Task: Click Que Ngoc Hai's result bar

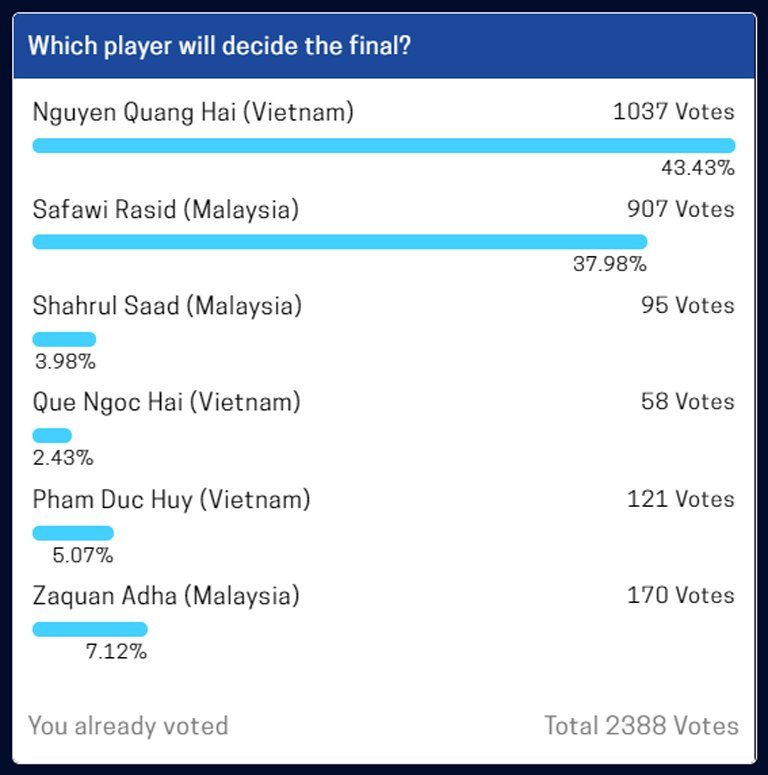Action: [x=52, y=435]
